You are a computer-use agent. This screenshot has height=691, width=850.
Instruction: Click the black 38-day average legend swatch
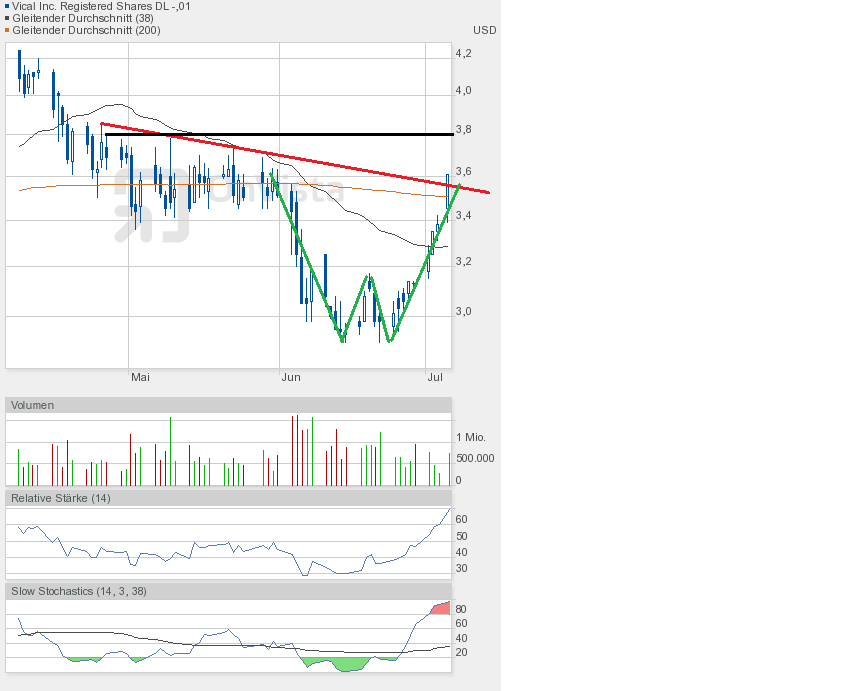[7, 18]
